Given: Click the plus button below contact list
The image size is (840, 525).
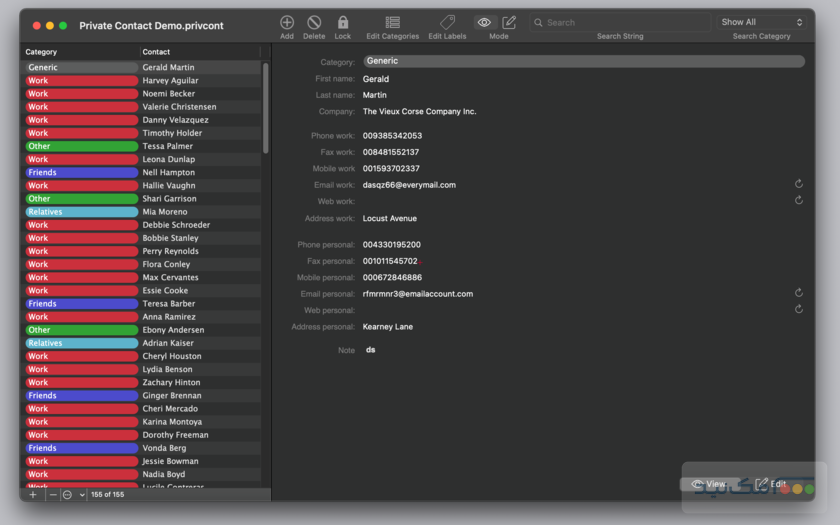Looking at the screenshot, I should 32,495.
